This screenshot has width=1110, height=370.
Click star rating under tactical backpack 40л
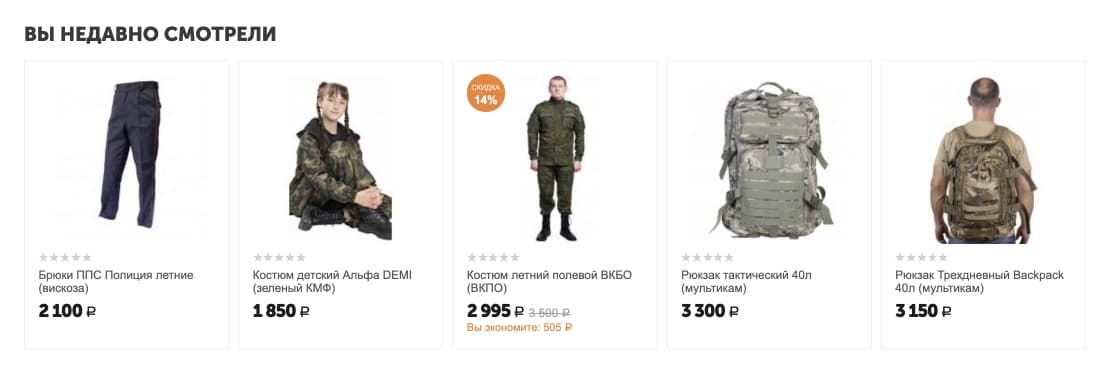[707, 258]
